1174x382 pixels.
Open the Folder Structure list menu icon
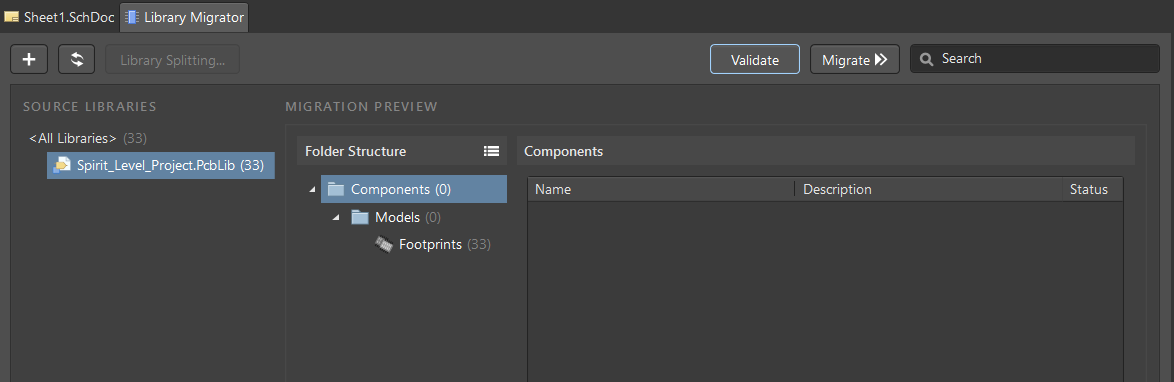[491, 151]
